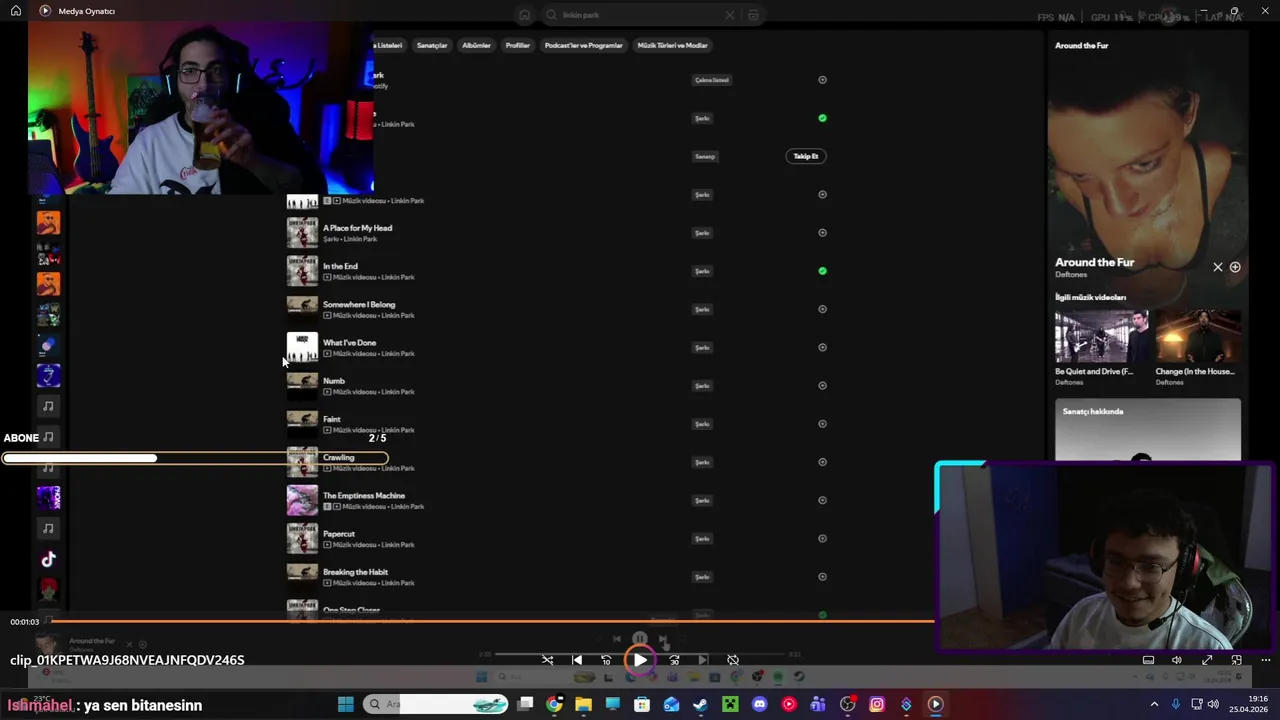Select the Papercut song title
The height and width of the screenshot is (720, 1280).
click(x=339, y=534)
